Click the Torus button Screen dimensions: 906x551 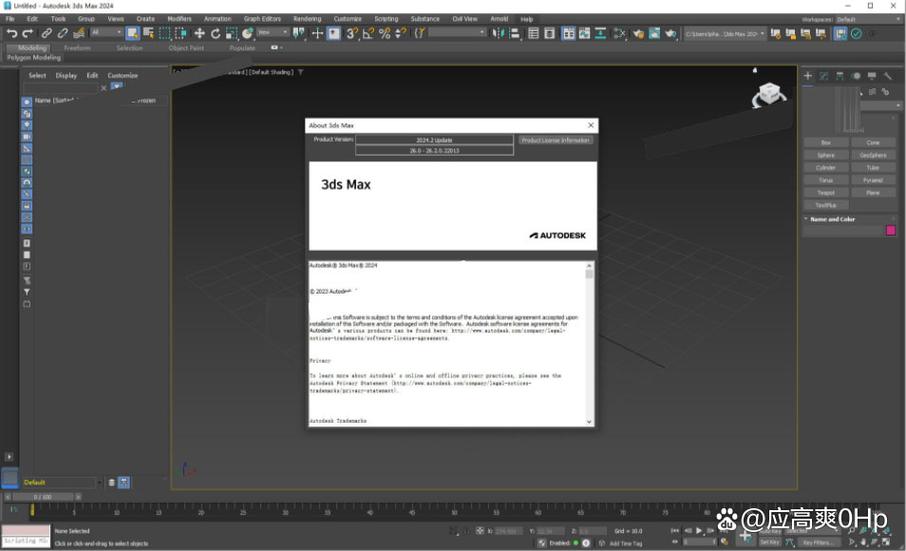[x=826, y=180]
